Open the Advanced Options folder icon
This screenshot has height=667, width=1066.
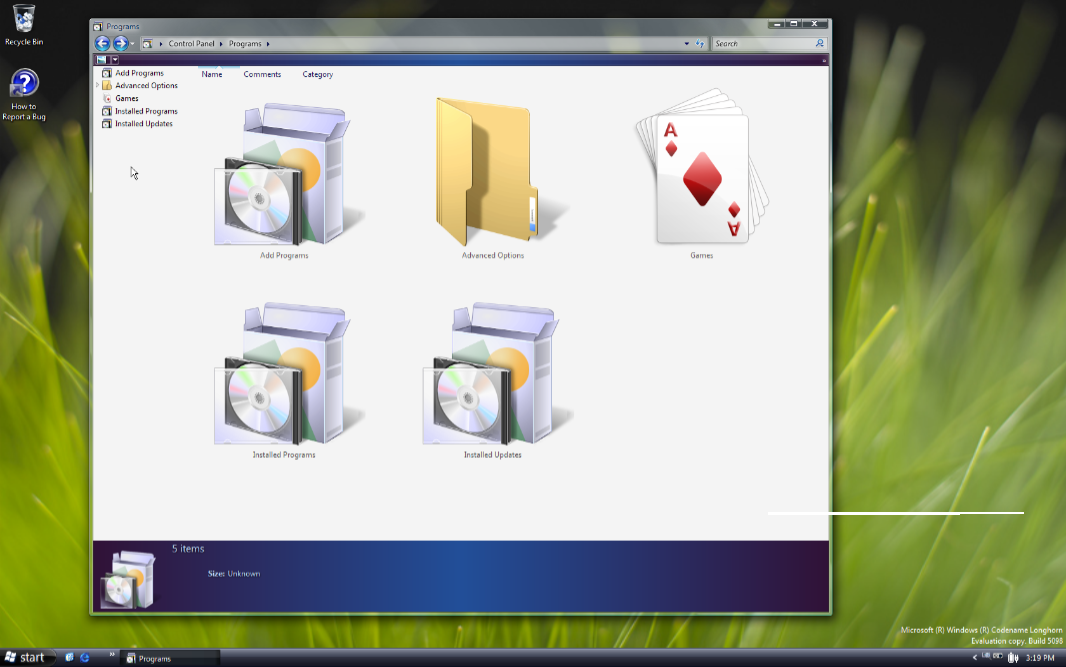pyautogui.click(x=492, y=173)
